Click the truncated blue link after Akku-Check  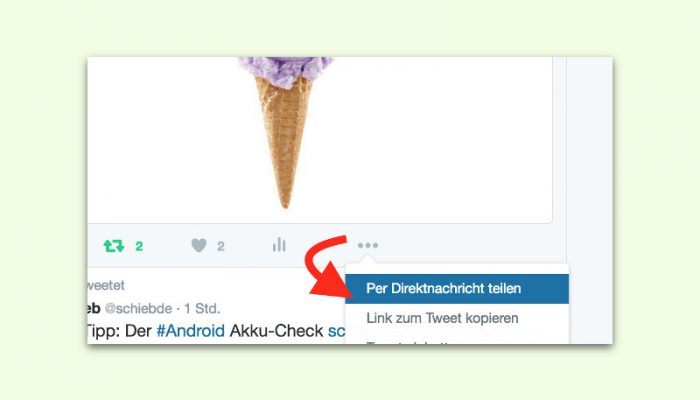click(x=337, y=331)
